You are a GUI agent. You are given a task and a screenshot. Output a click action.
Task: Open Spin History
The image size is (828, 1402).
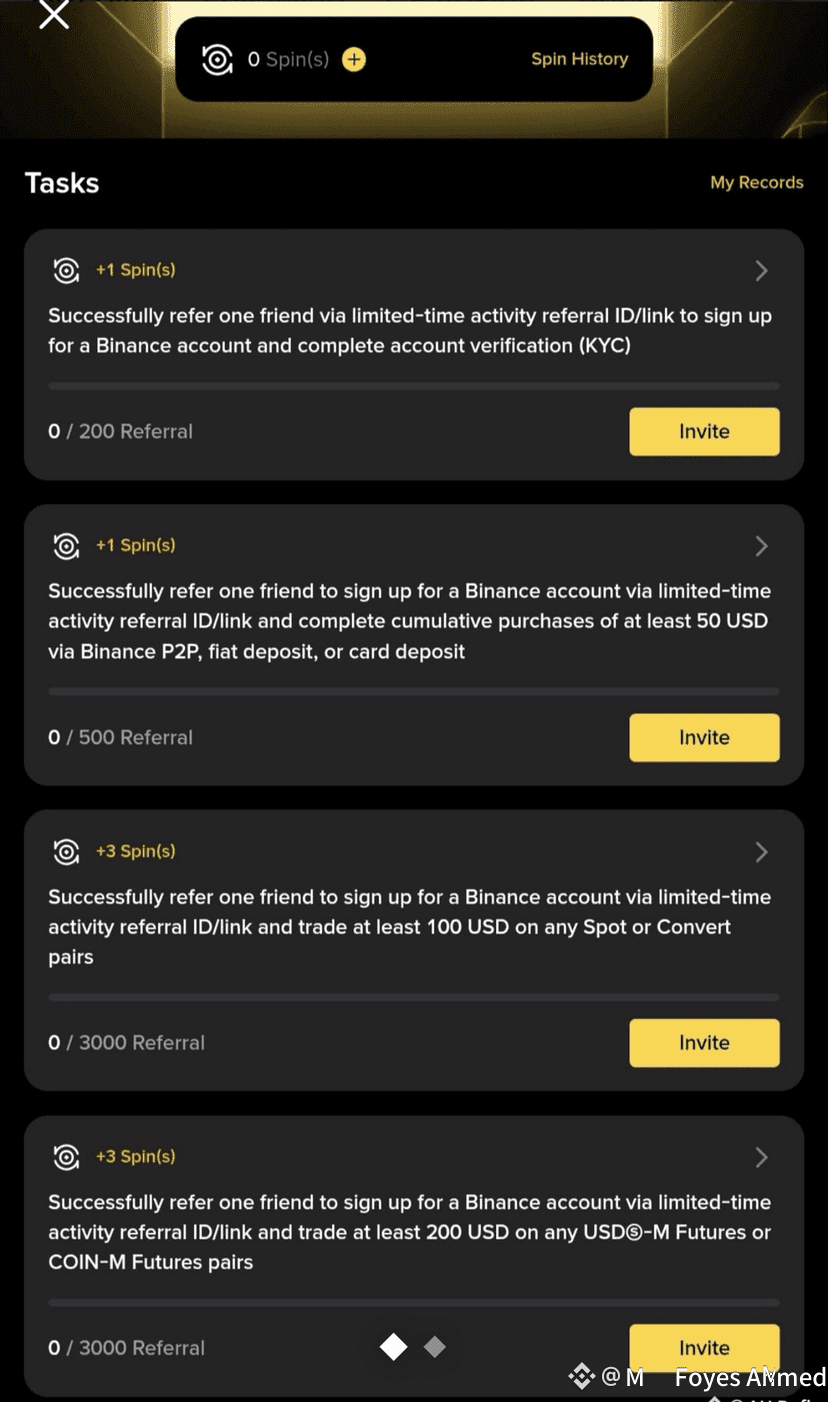coord(580,59)
